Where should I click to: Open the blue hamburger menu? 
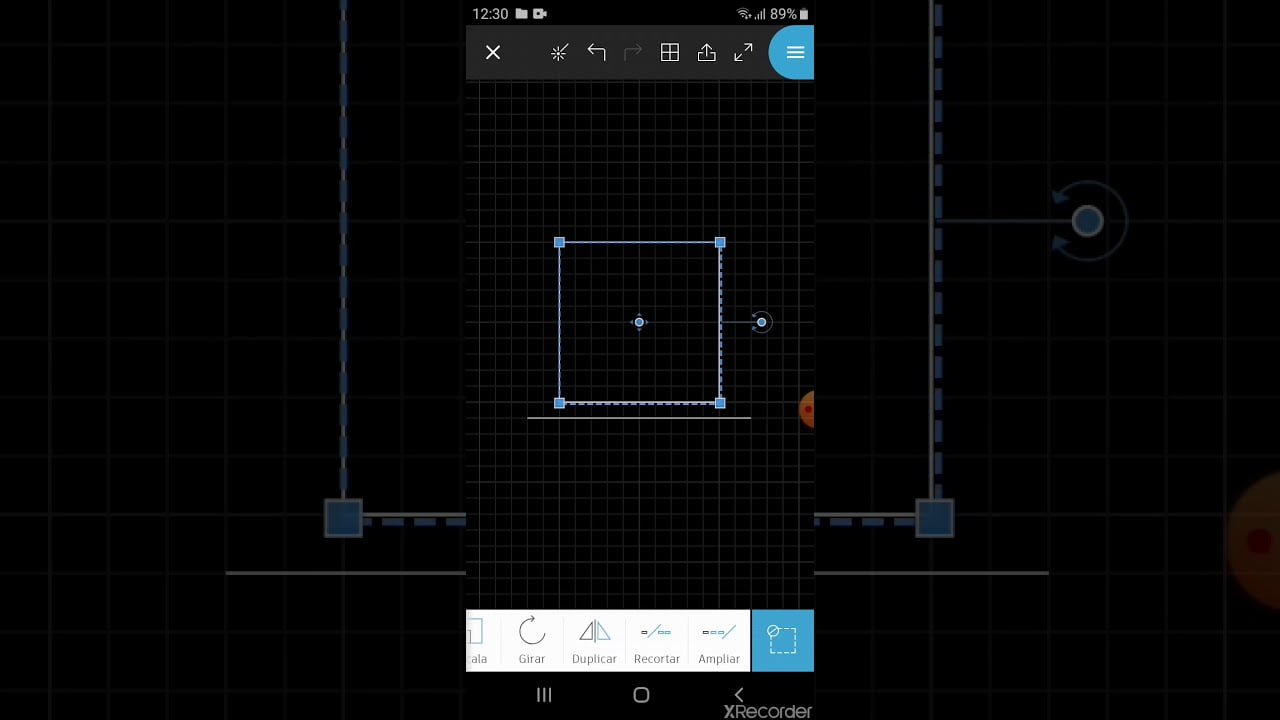click(x=794, y=53)
